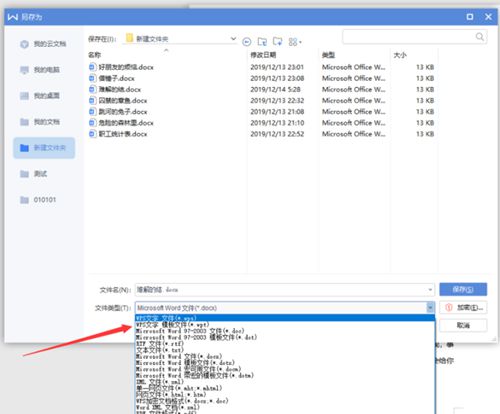Click the Encrypt button with red icon
This screenshot has height=414, width=500.
463,307
